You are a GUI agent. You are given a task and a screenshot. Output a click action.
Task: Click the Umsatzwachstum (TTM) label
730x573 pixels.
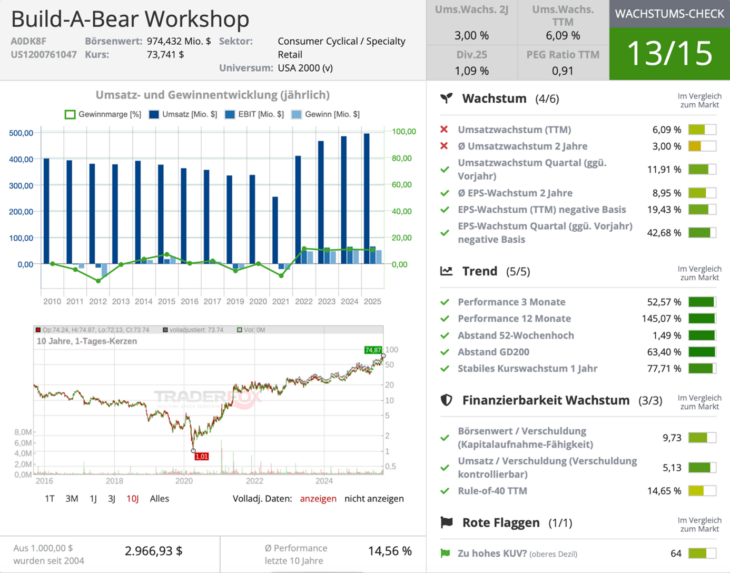[514, 129]
